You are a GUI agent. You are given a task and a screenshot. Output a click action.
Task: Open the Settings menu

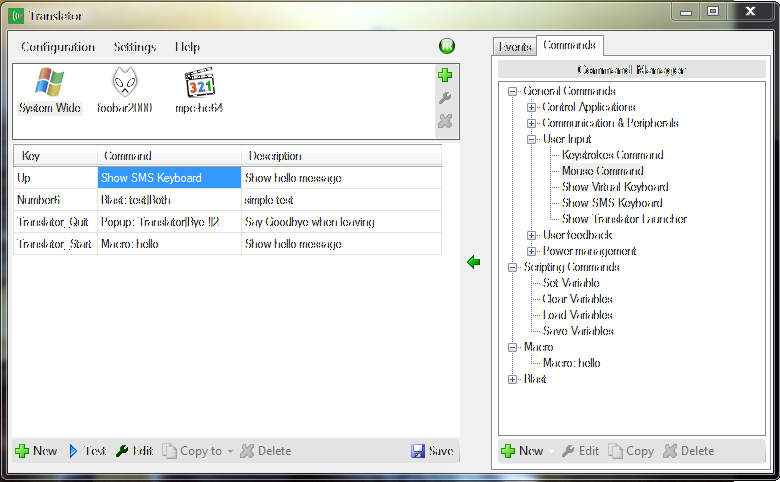pyautogui.click(x=135, y=47)
